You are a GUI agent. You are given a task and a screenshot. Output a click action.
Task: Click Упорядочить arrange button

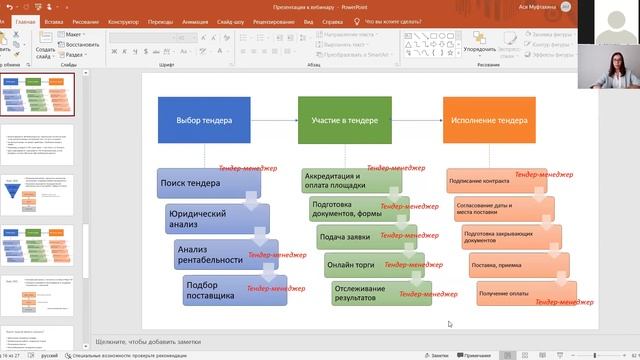[480, 43]
